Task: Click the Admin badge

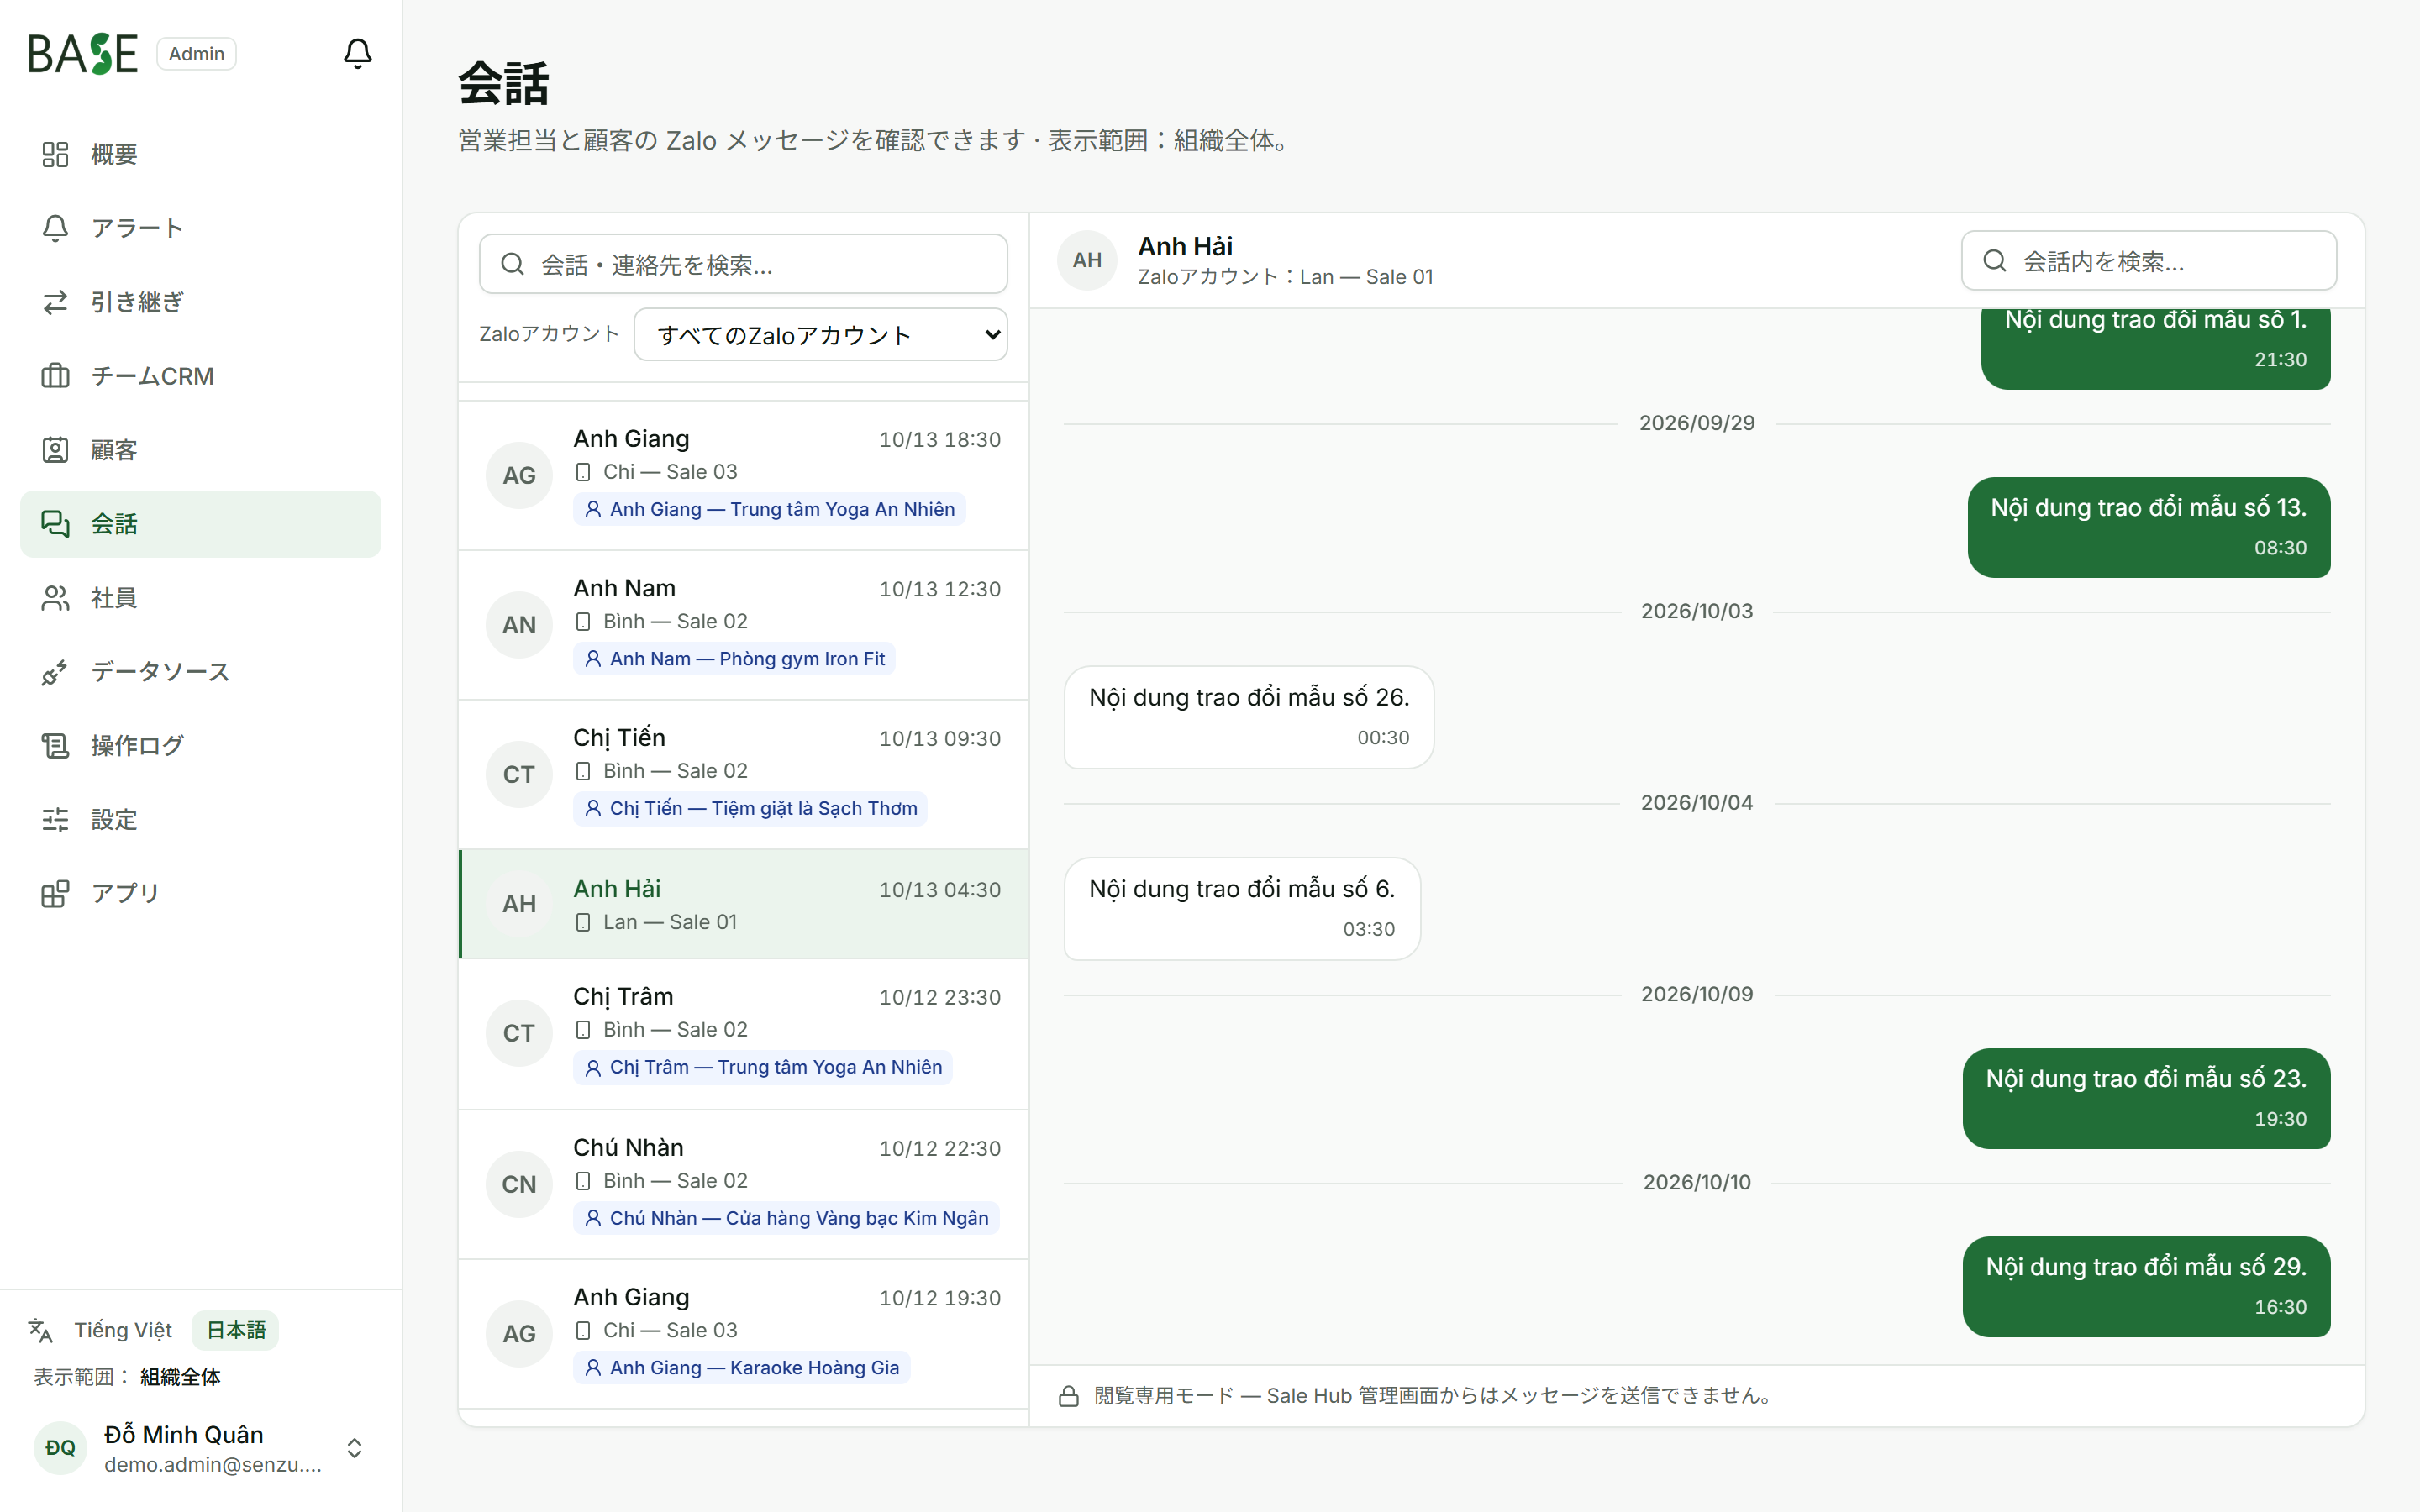Action: tap(196, 54)
